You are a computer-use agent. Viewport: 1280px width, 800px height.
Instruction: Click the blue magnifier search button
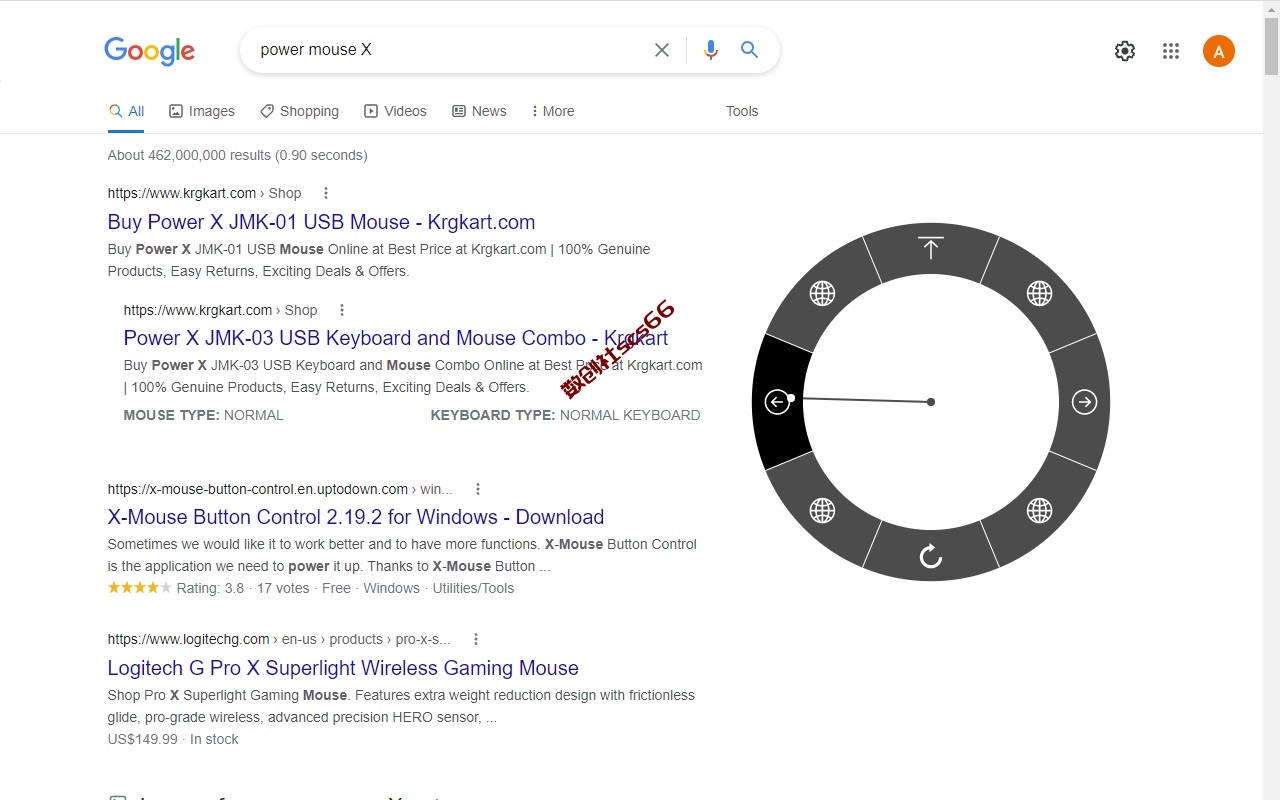tap(749, 50)
